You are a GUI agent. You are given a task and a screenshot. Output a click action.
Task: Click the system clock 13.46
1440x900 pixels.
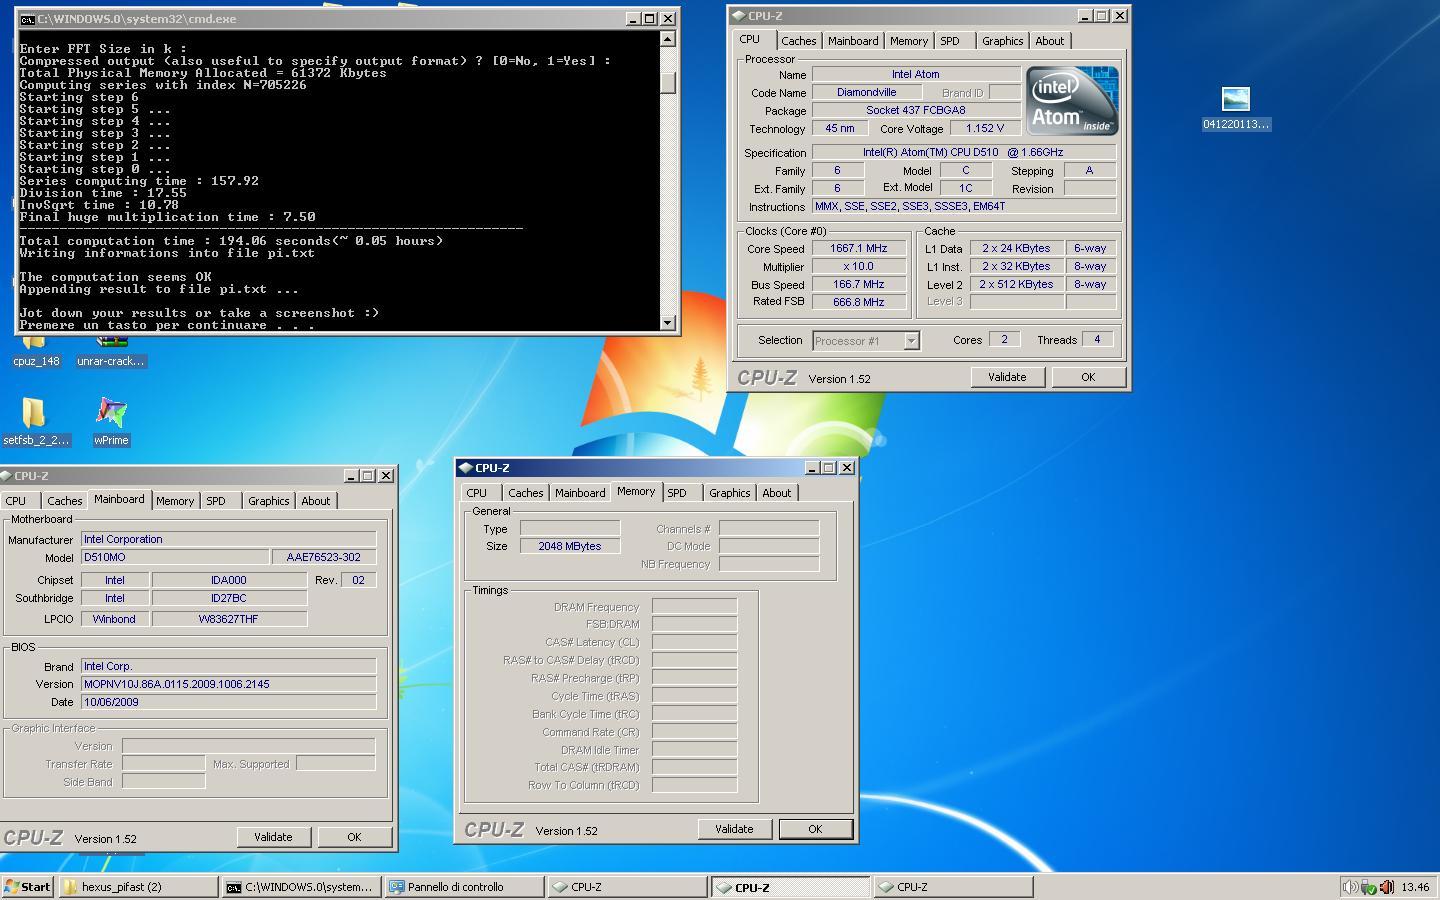point(1415,887)
